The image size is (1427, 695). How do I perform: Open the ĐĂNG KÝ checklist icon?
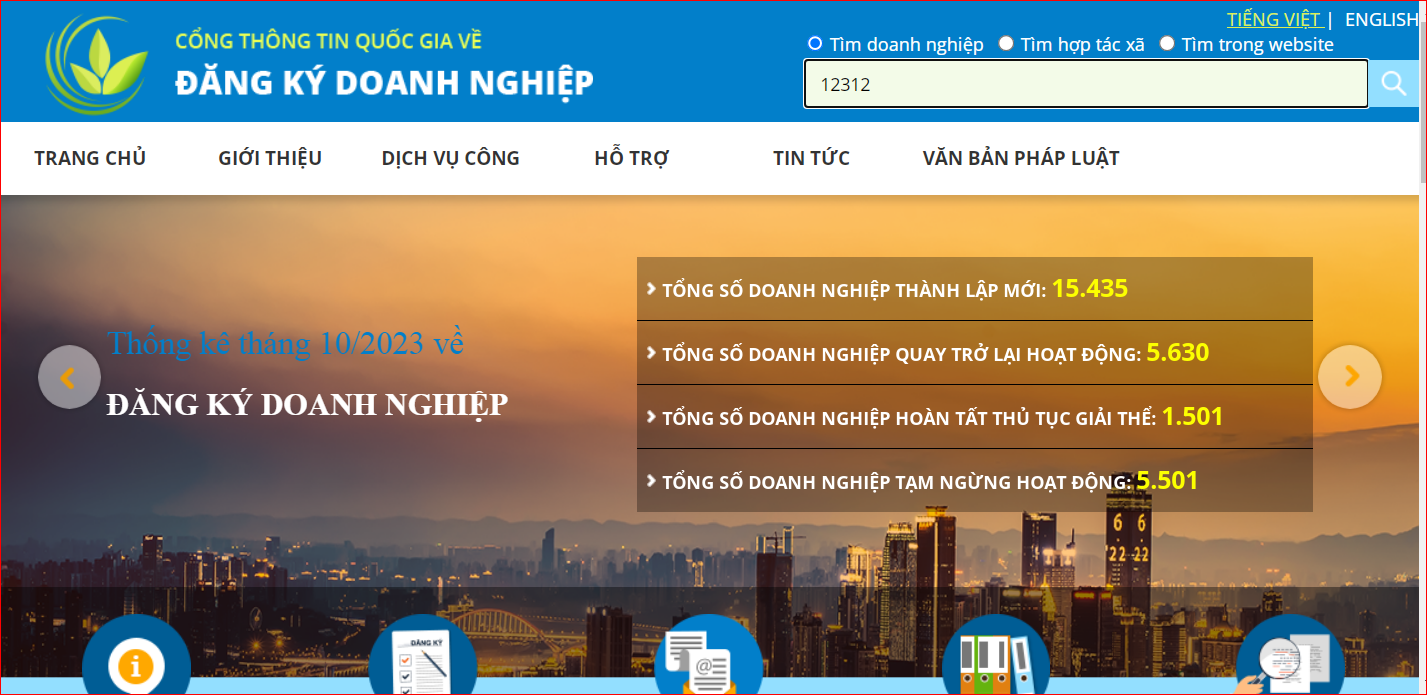click(x=423, y=655)
